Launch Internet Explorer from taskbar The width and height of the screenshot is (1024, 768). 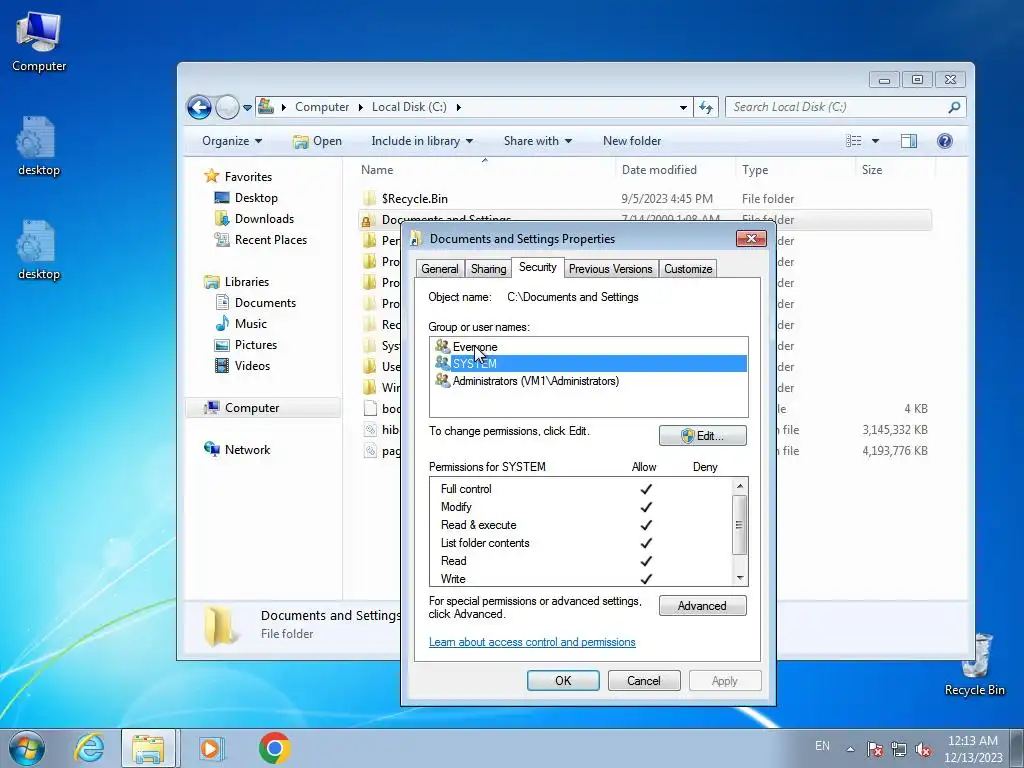pyautogui.click(x=89, y=748)
